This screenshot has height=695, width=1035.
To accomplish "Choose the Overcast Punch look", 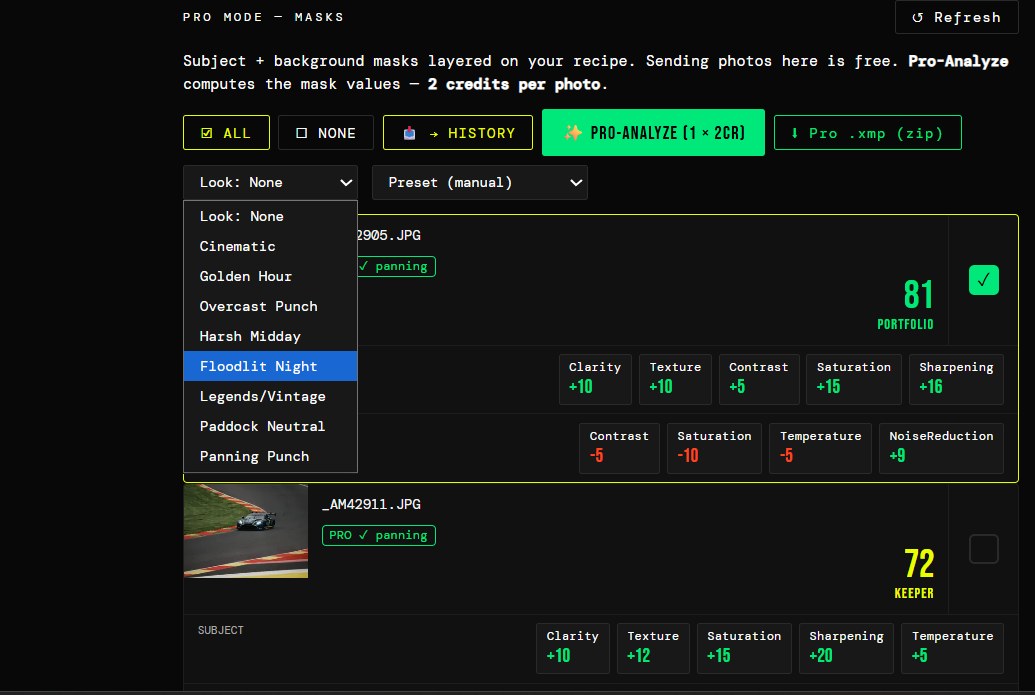I will coord(271,306).
